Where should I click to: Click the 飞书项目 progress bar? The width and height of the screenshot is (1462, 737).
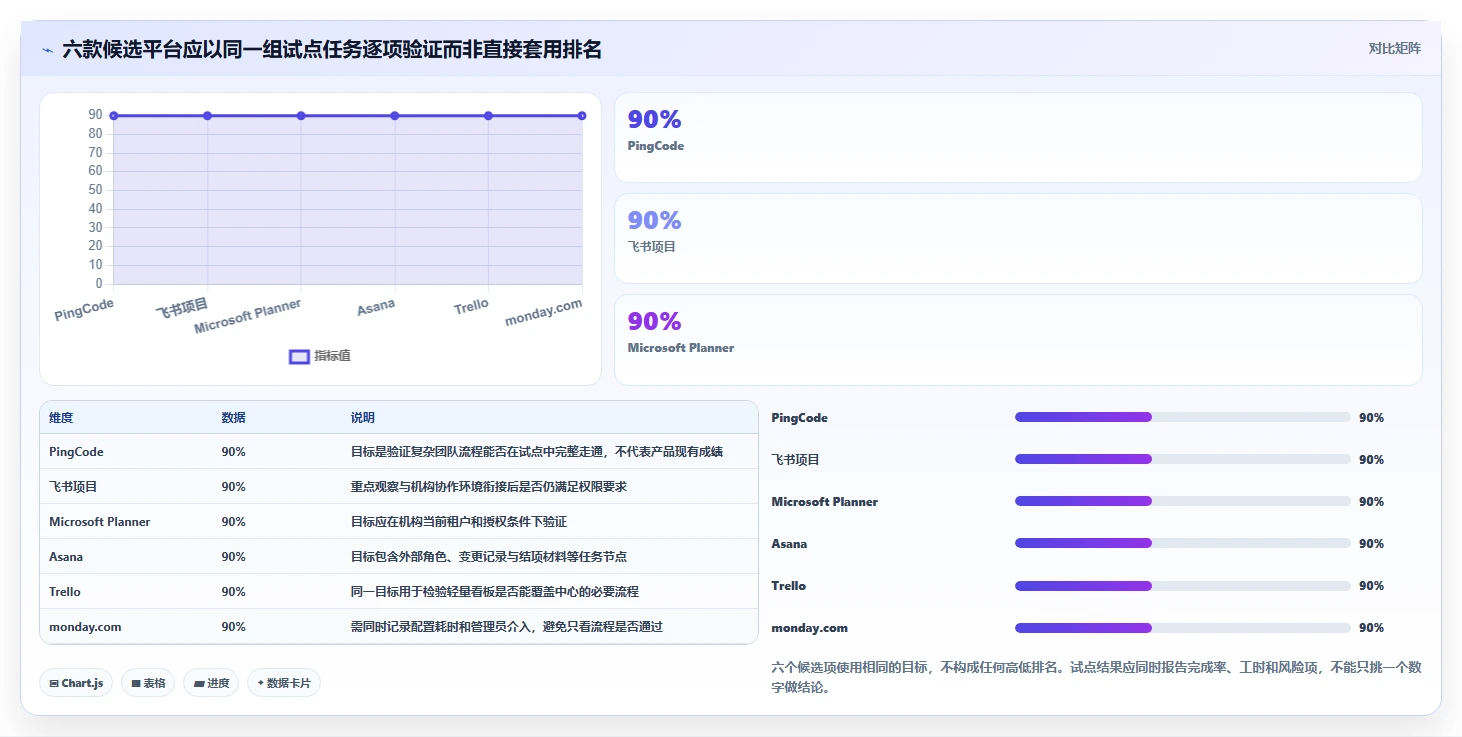(x=1182, y=459)
